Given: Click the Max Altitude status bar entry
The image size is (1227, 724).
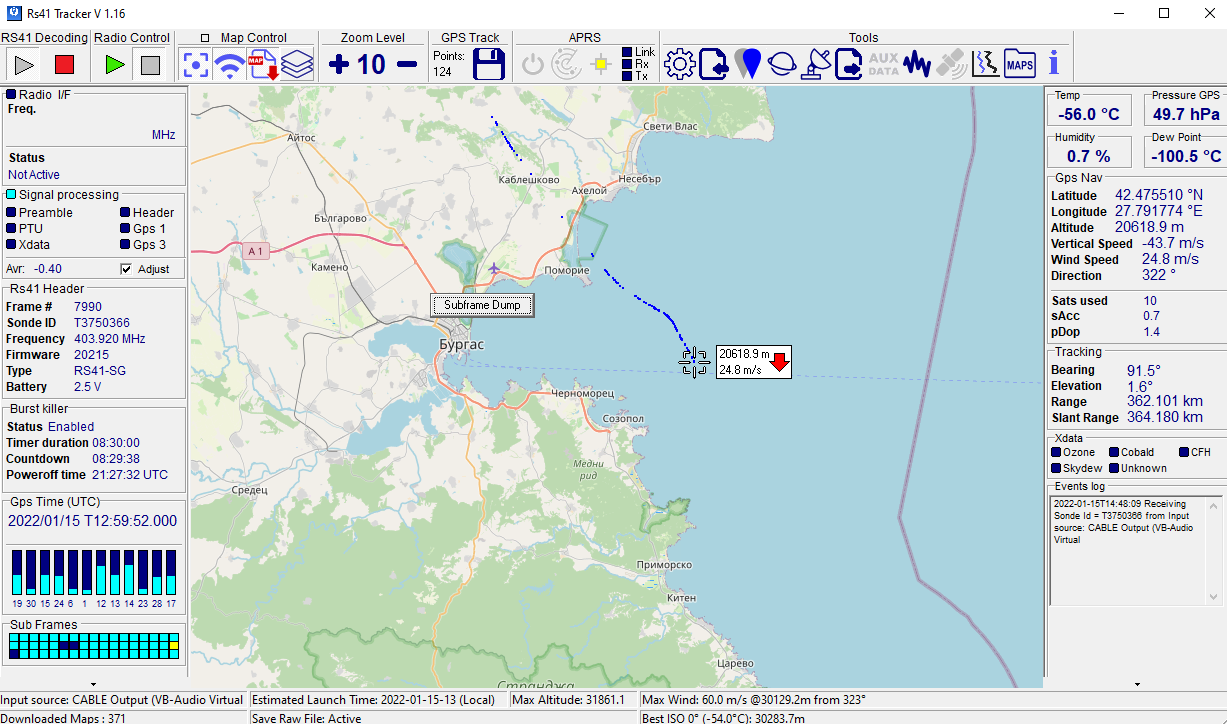Looking at the screenshot, I should pyautogui.click(x=574, y=700).
